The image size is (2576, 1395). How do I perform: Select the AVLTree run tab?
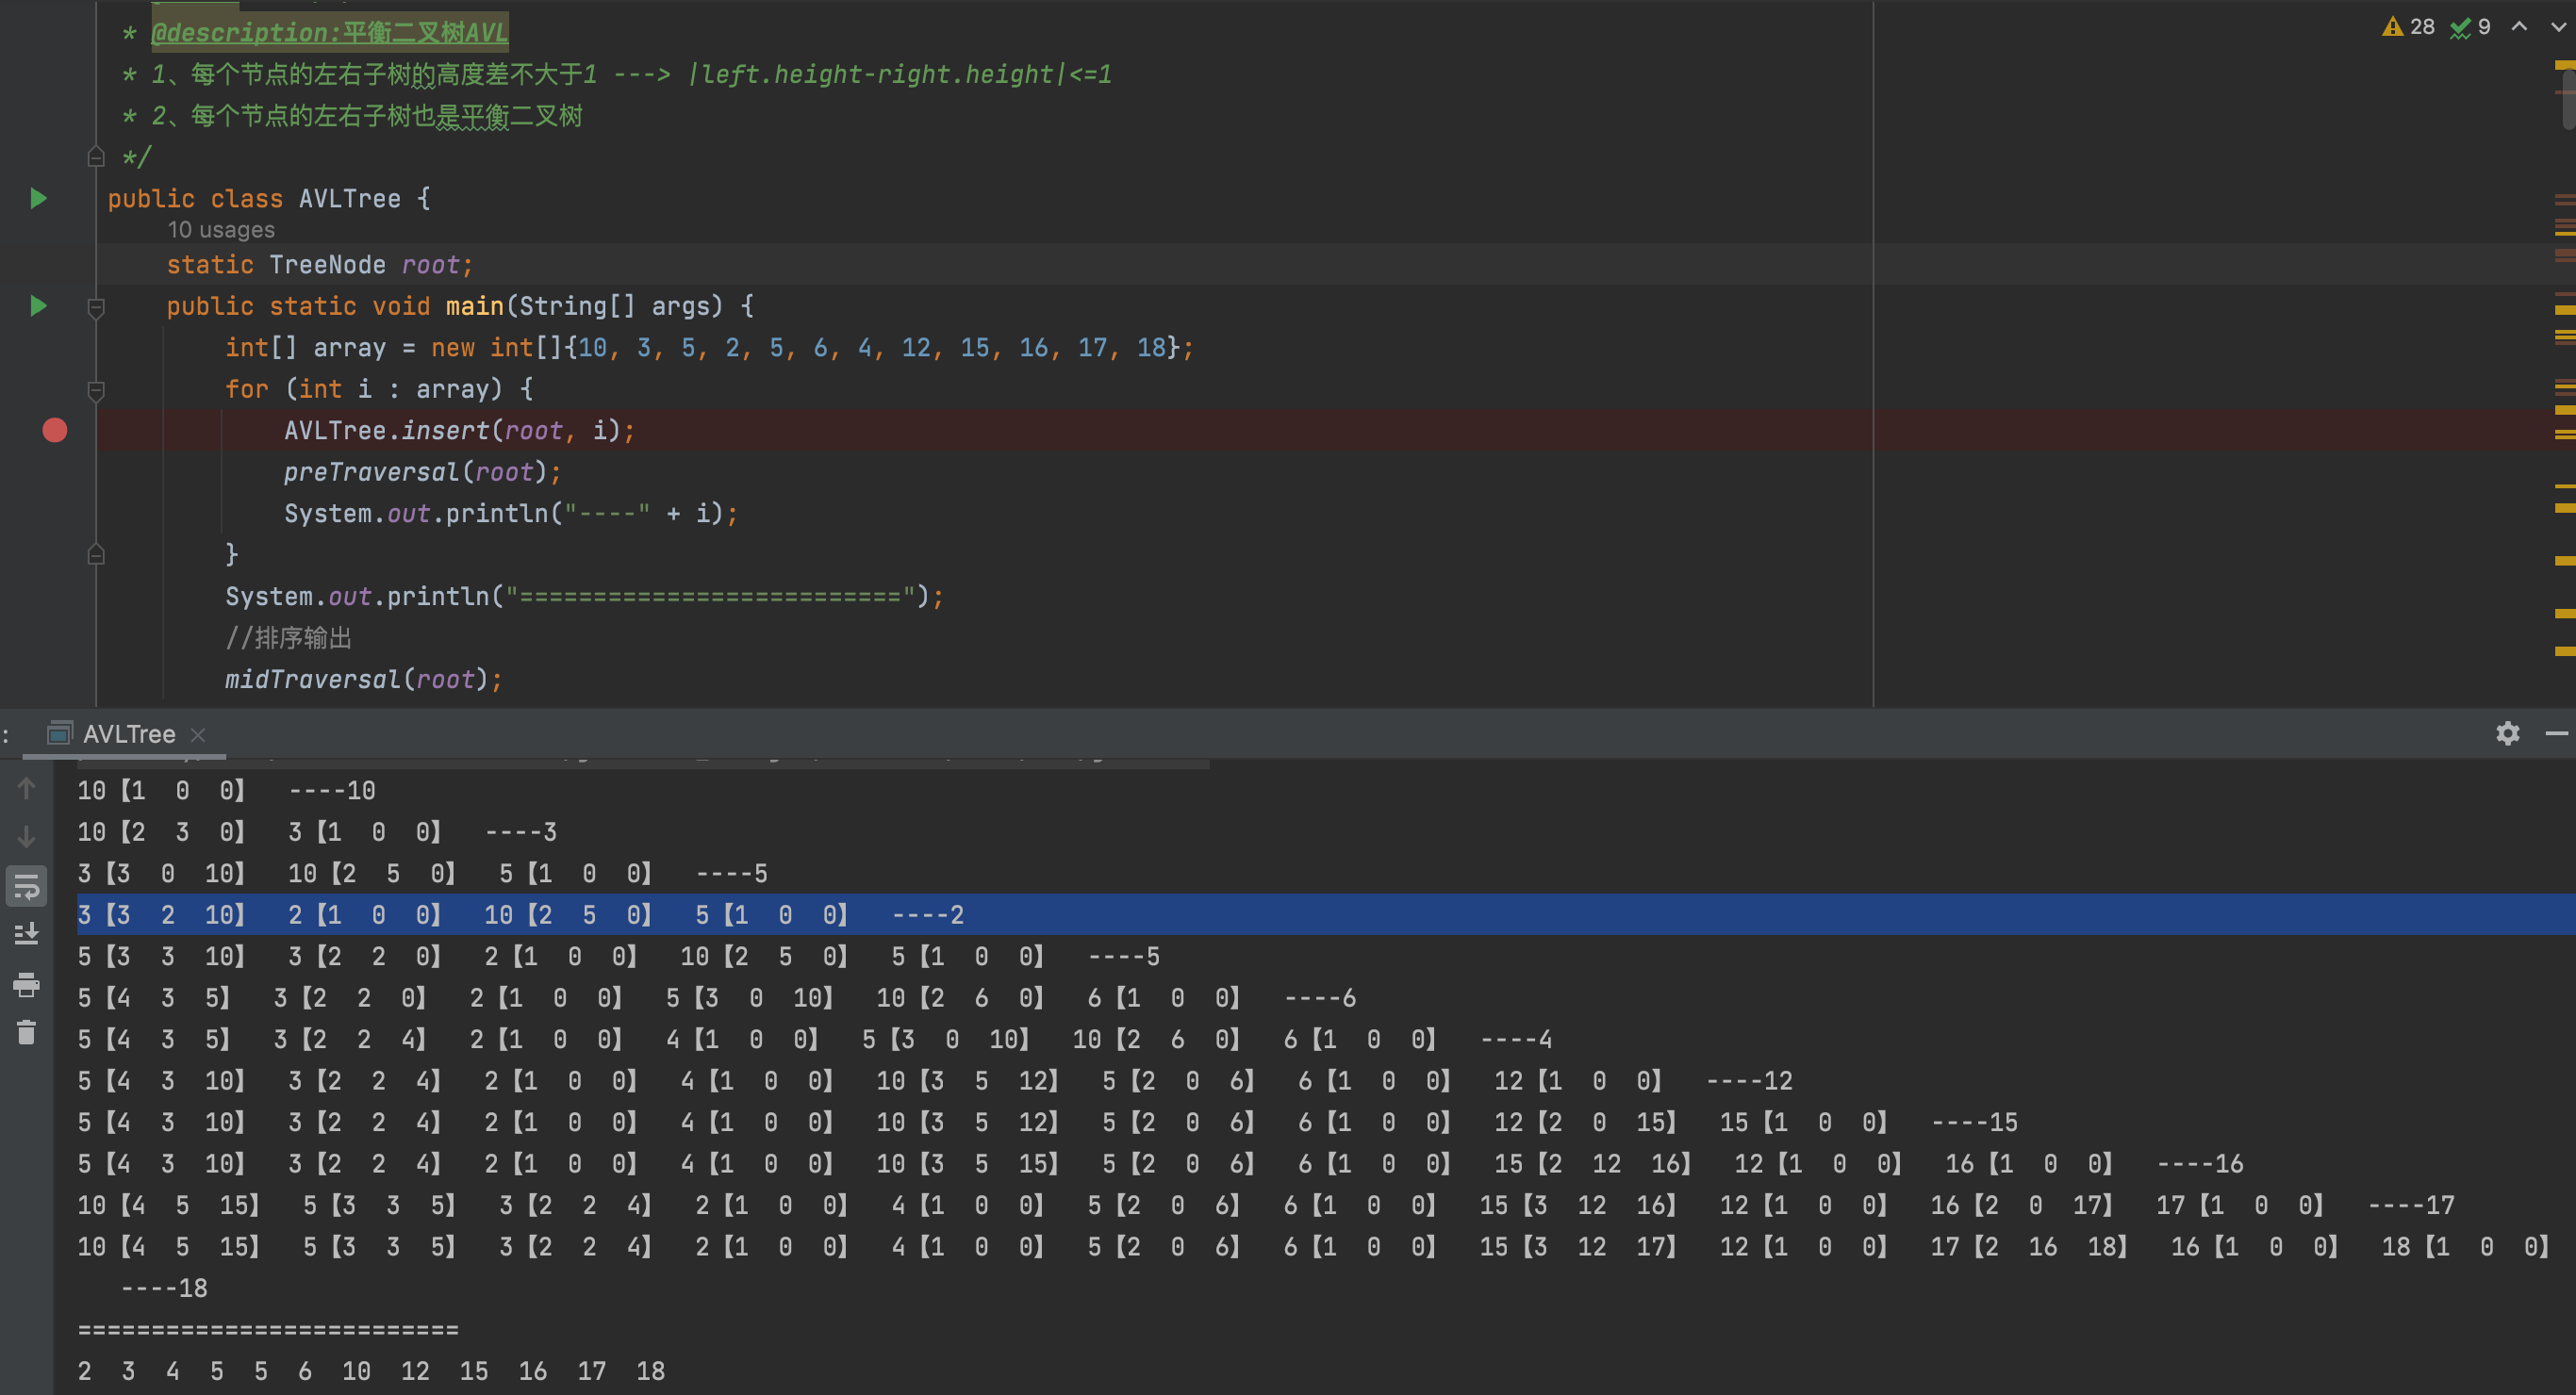[128, 735]
